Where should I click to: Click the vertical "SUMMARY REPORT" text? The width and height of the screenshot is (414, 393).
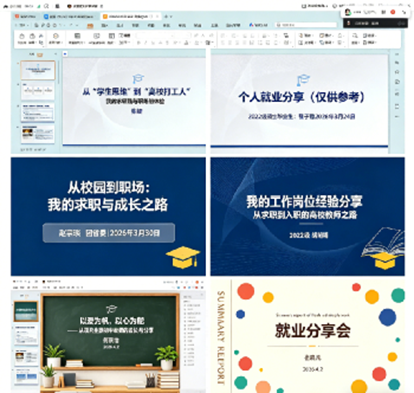(221, 338)
